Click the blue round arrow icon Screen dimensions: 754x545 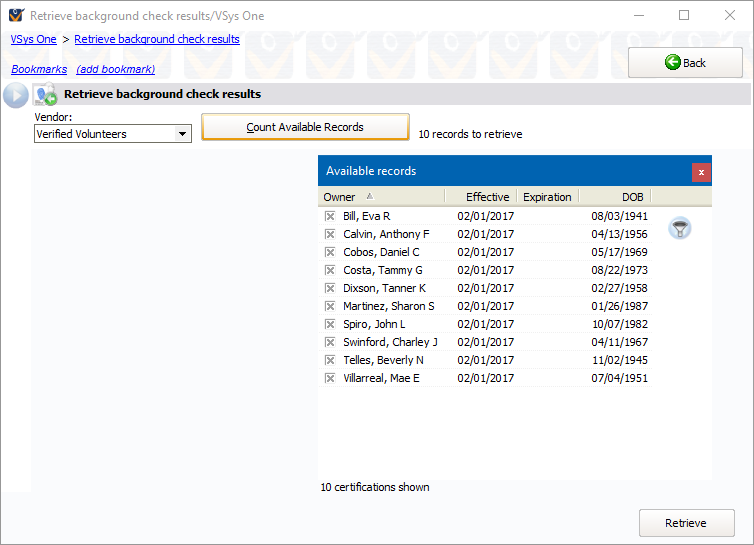click(15, 95)
